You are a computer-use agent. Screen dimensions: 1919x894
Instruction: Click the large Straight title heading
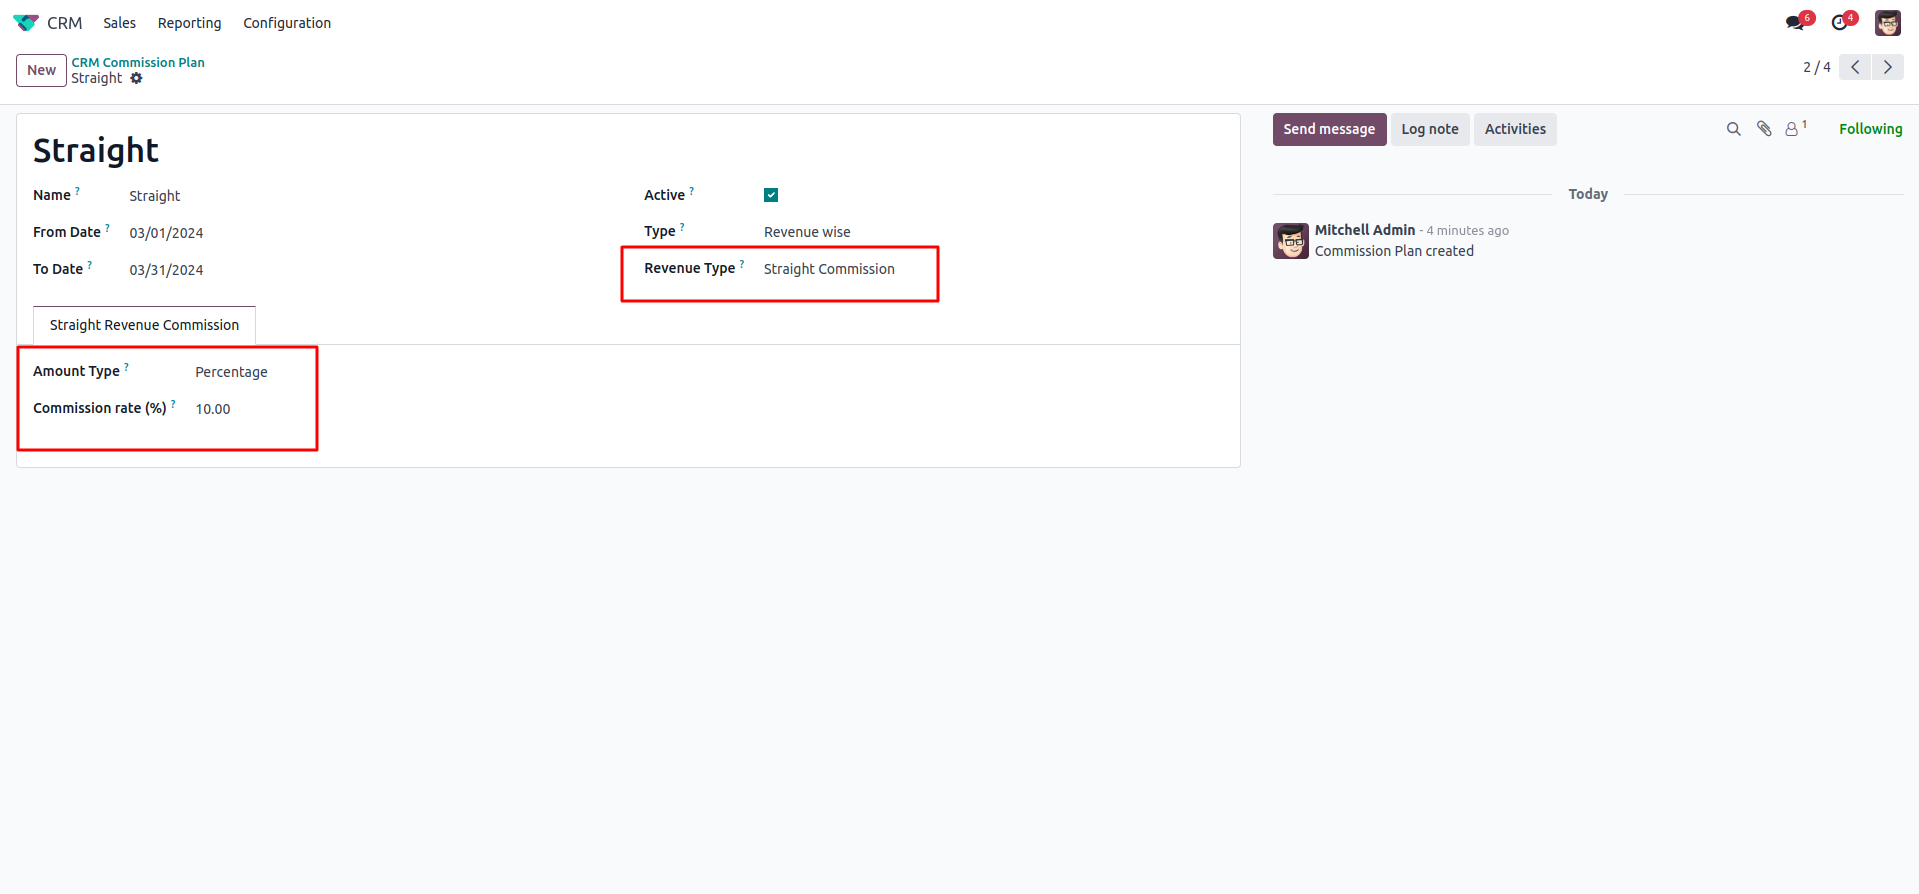coord(96,150)
